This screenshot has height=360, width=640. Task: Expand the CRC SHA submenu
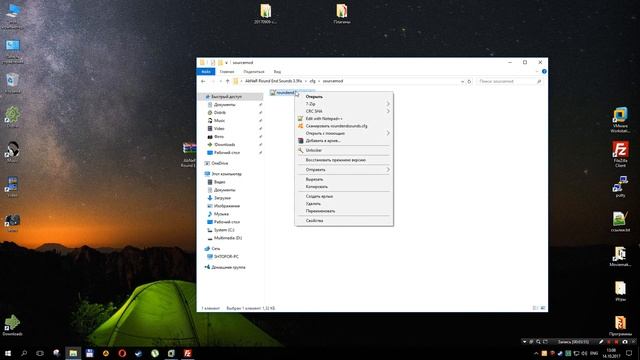point(344,111)
